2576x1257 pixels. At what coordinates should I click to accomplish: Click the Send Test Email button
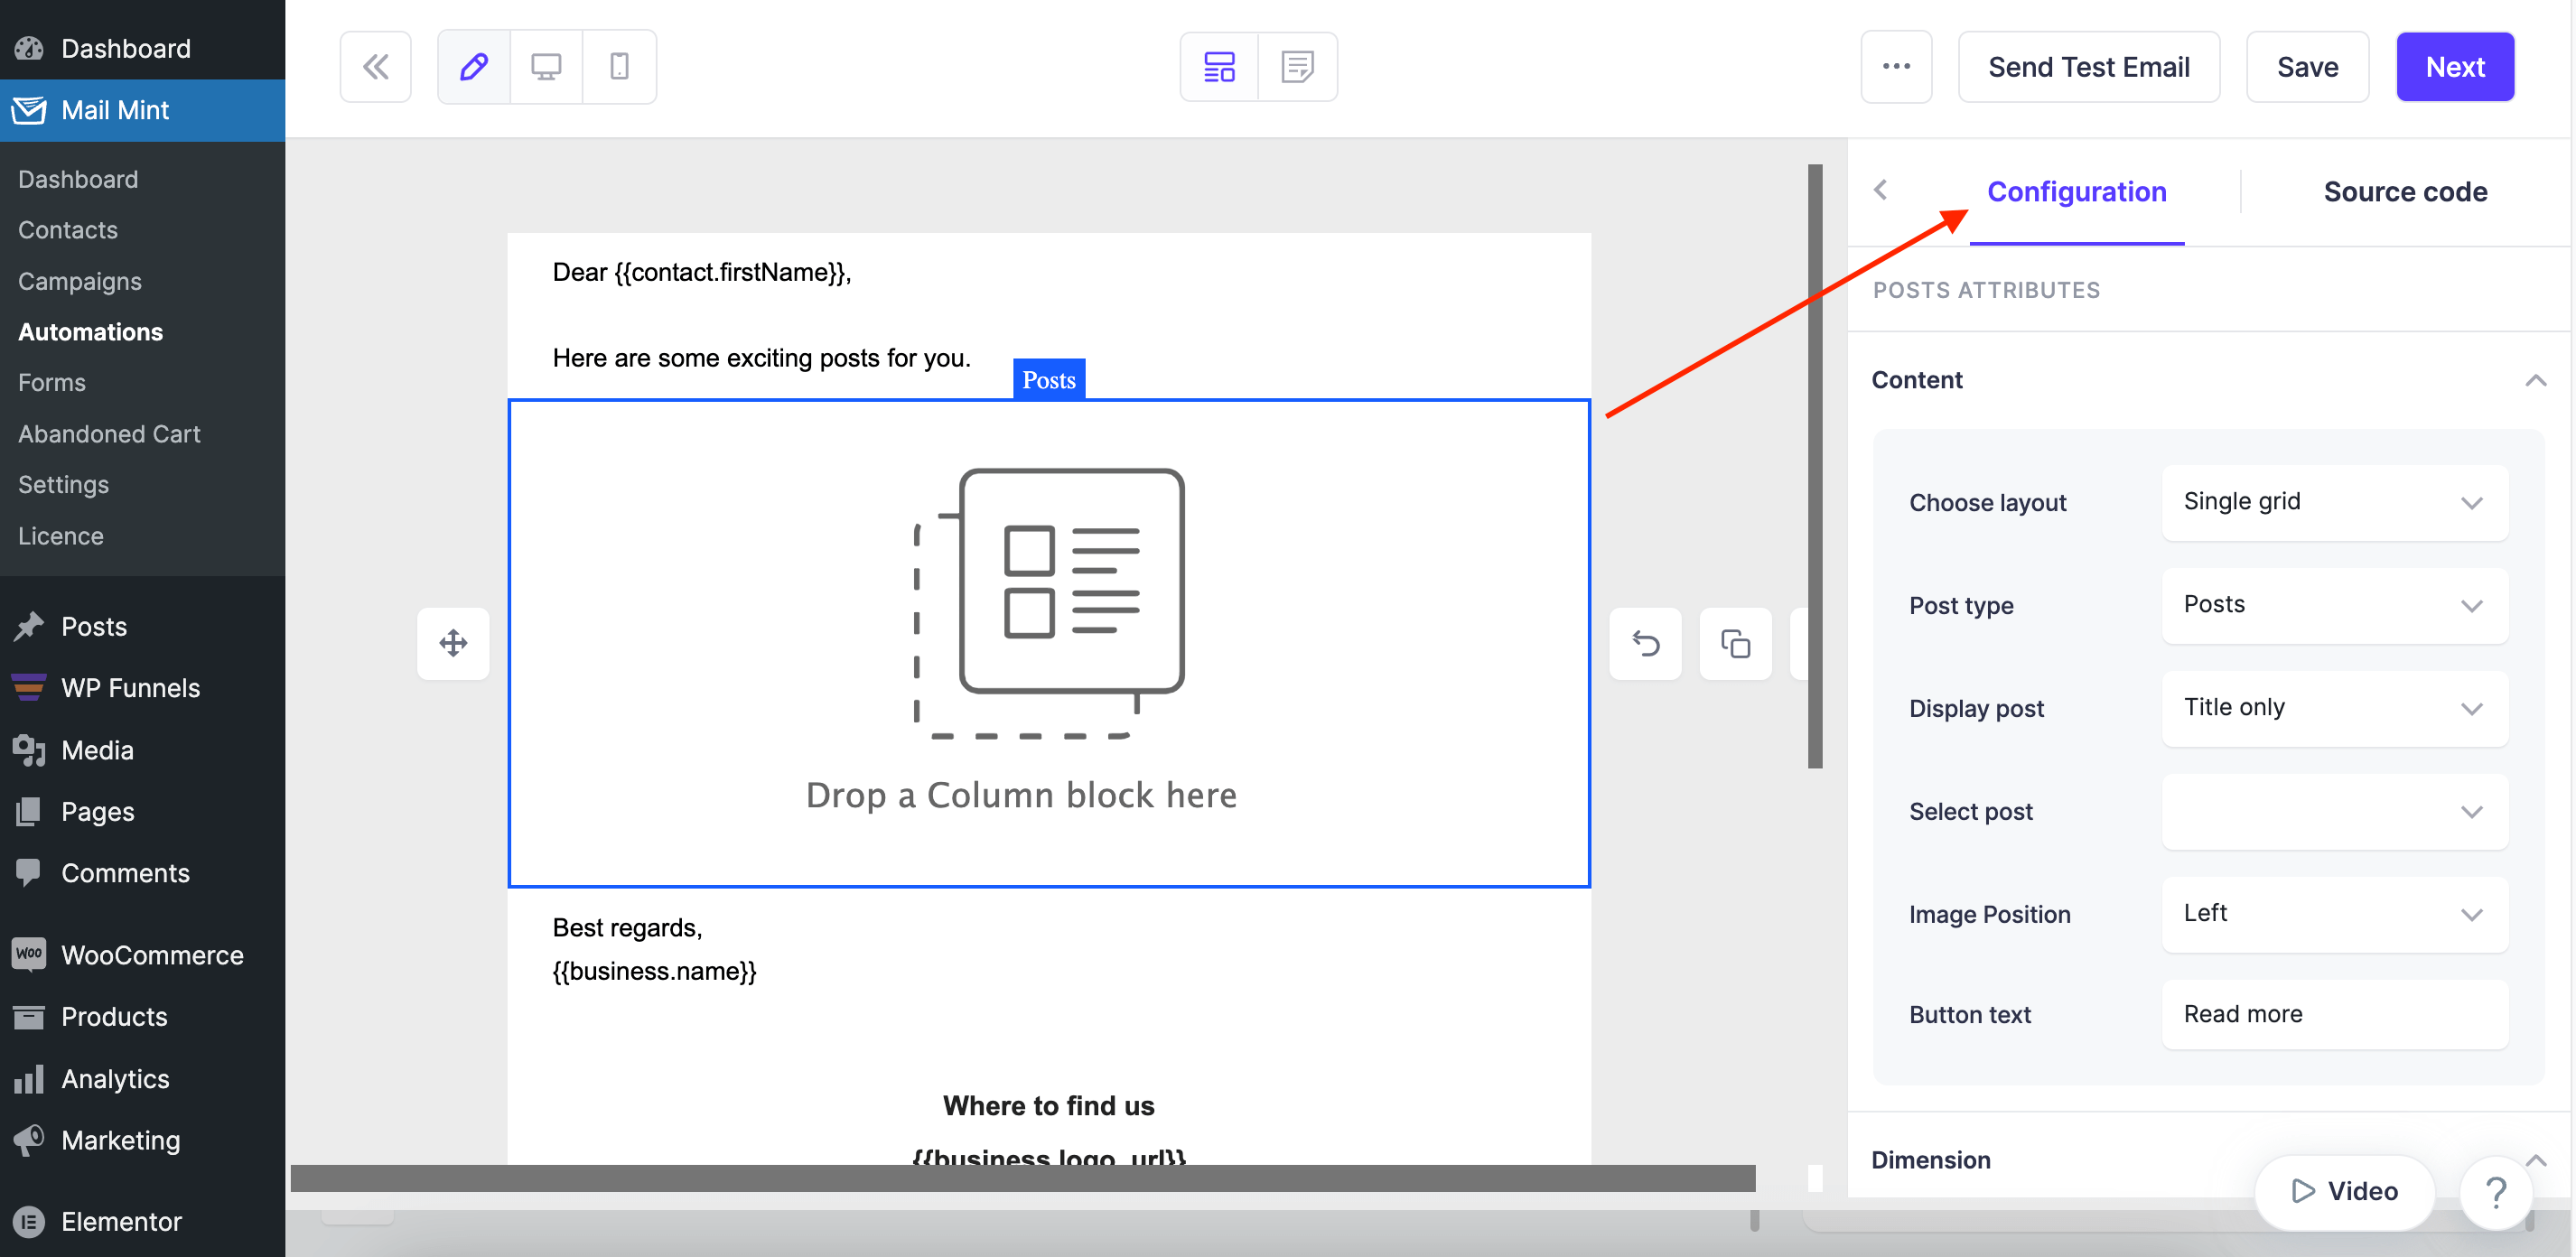(2090, 68)
